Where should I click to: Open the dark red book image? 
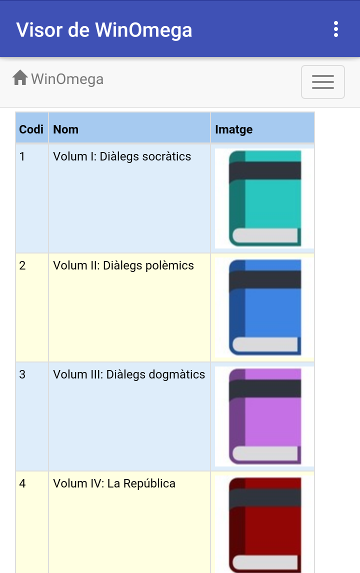(265, 524)
